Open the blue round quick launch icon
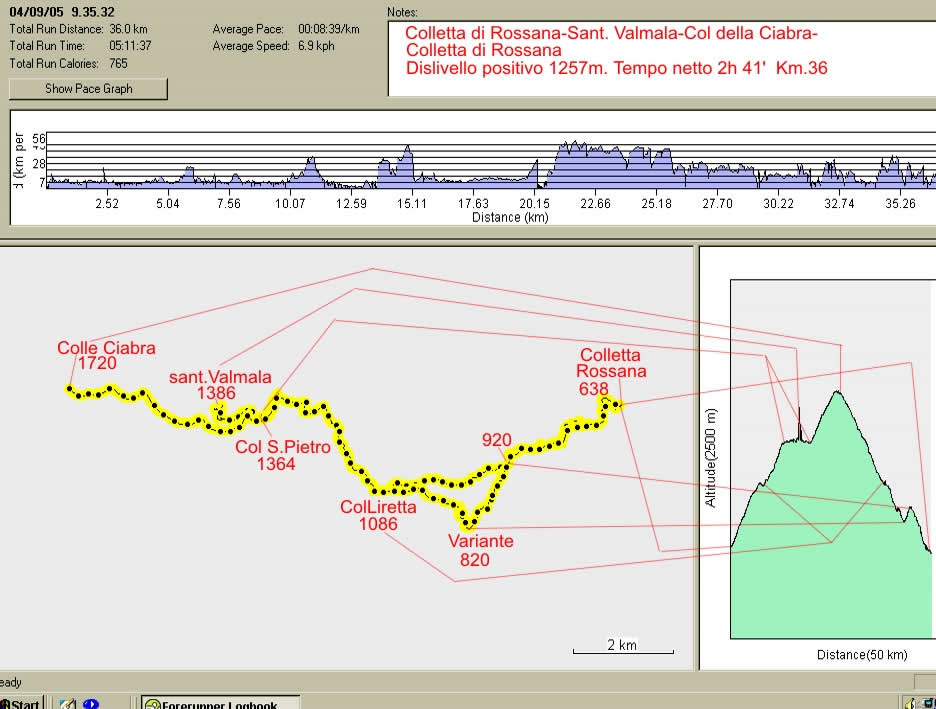936x709 pixels. click(x=91, y=703)
